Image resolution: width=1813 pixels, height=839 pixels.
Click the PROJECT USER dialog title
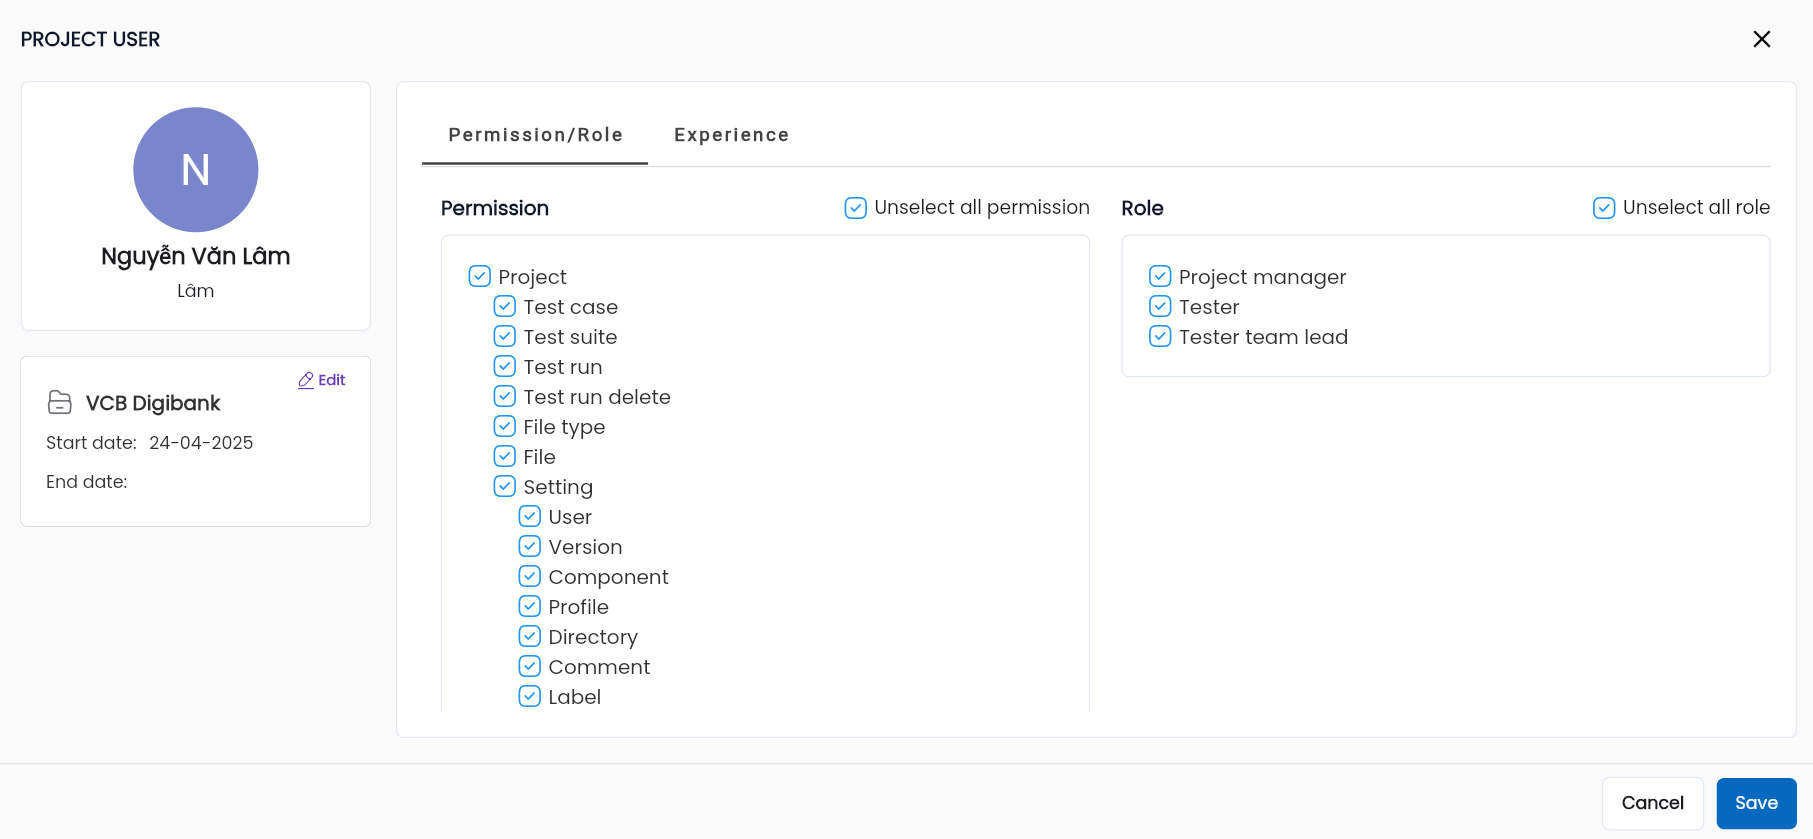coord(90,39)
